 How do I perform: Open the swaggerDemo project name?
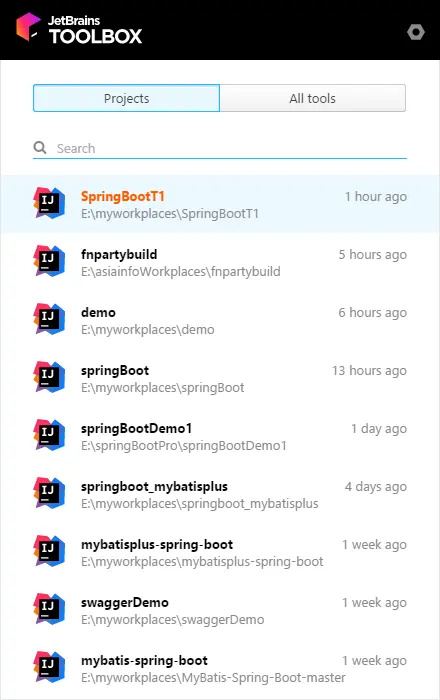(125, 603)
